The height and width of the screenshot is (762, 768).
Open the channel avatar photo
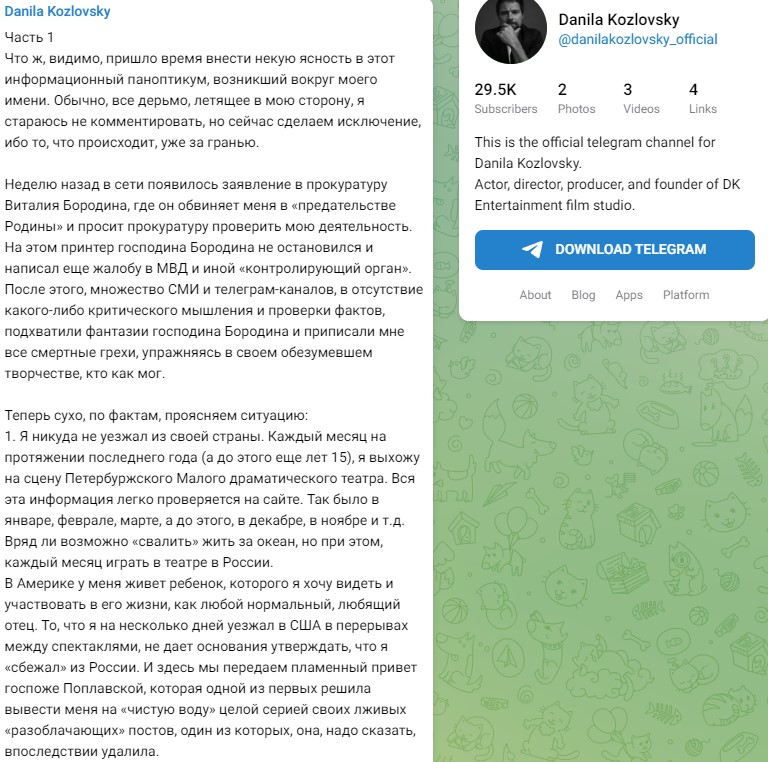point(507,30)
